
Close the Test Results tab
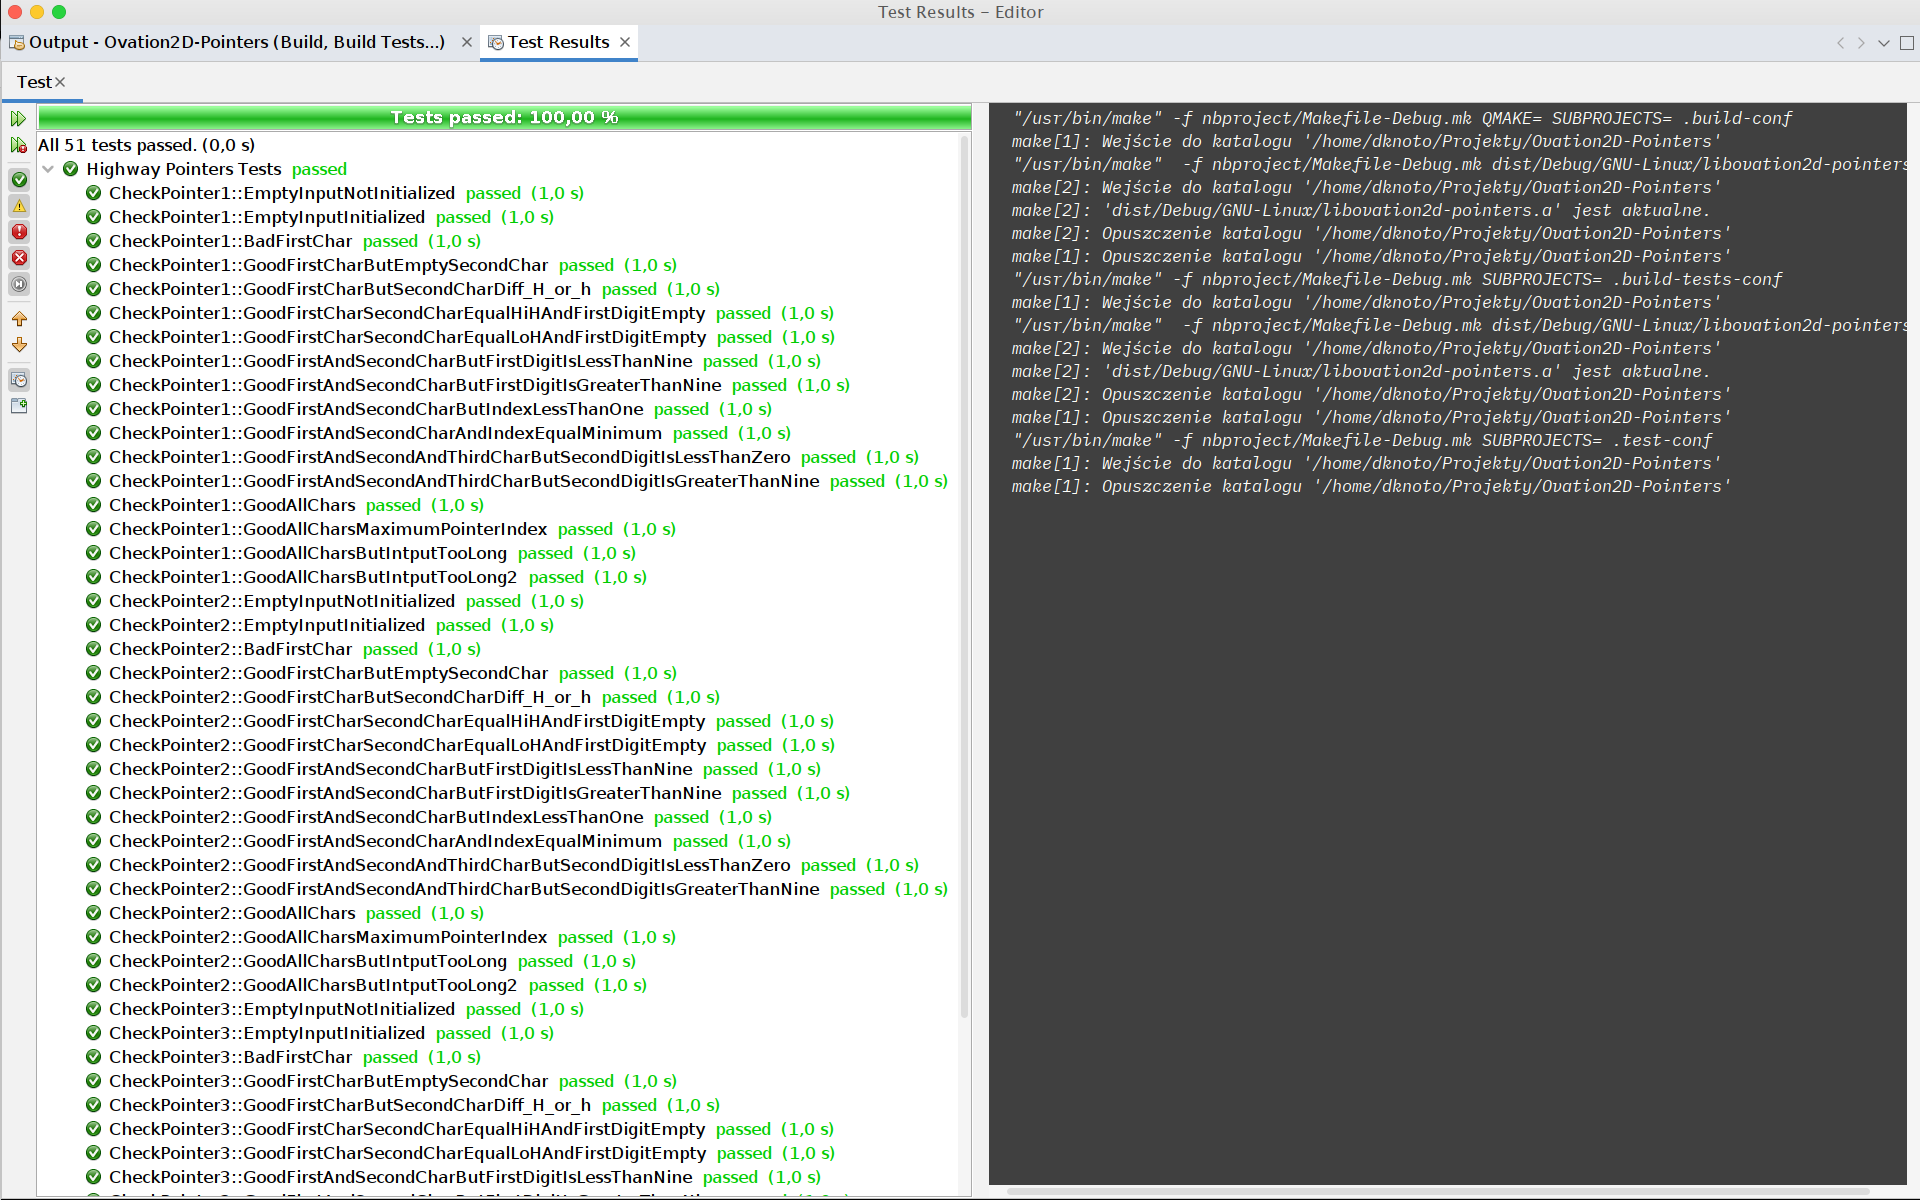(625, 42)
